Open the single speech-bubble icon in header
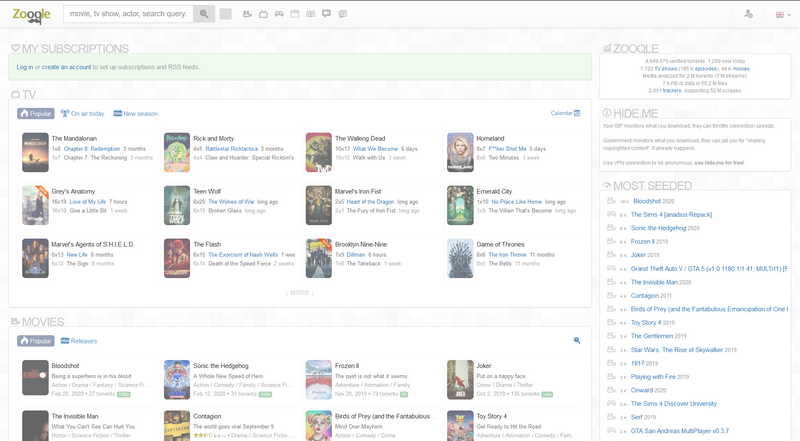 (x=327, y=14)
